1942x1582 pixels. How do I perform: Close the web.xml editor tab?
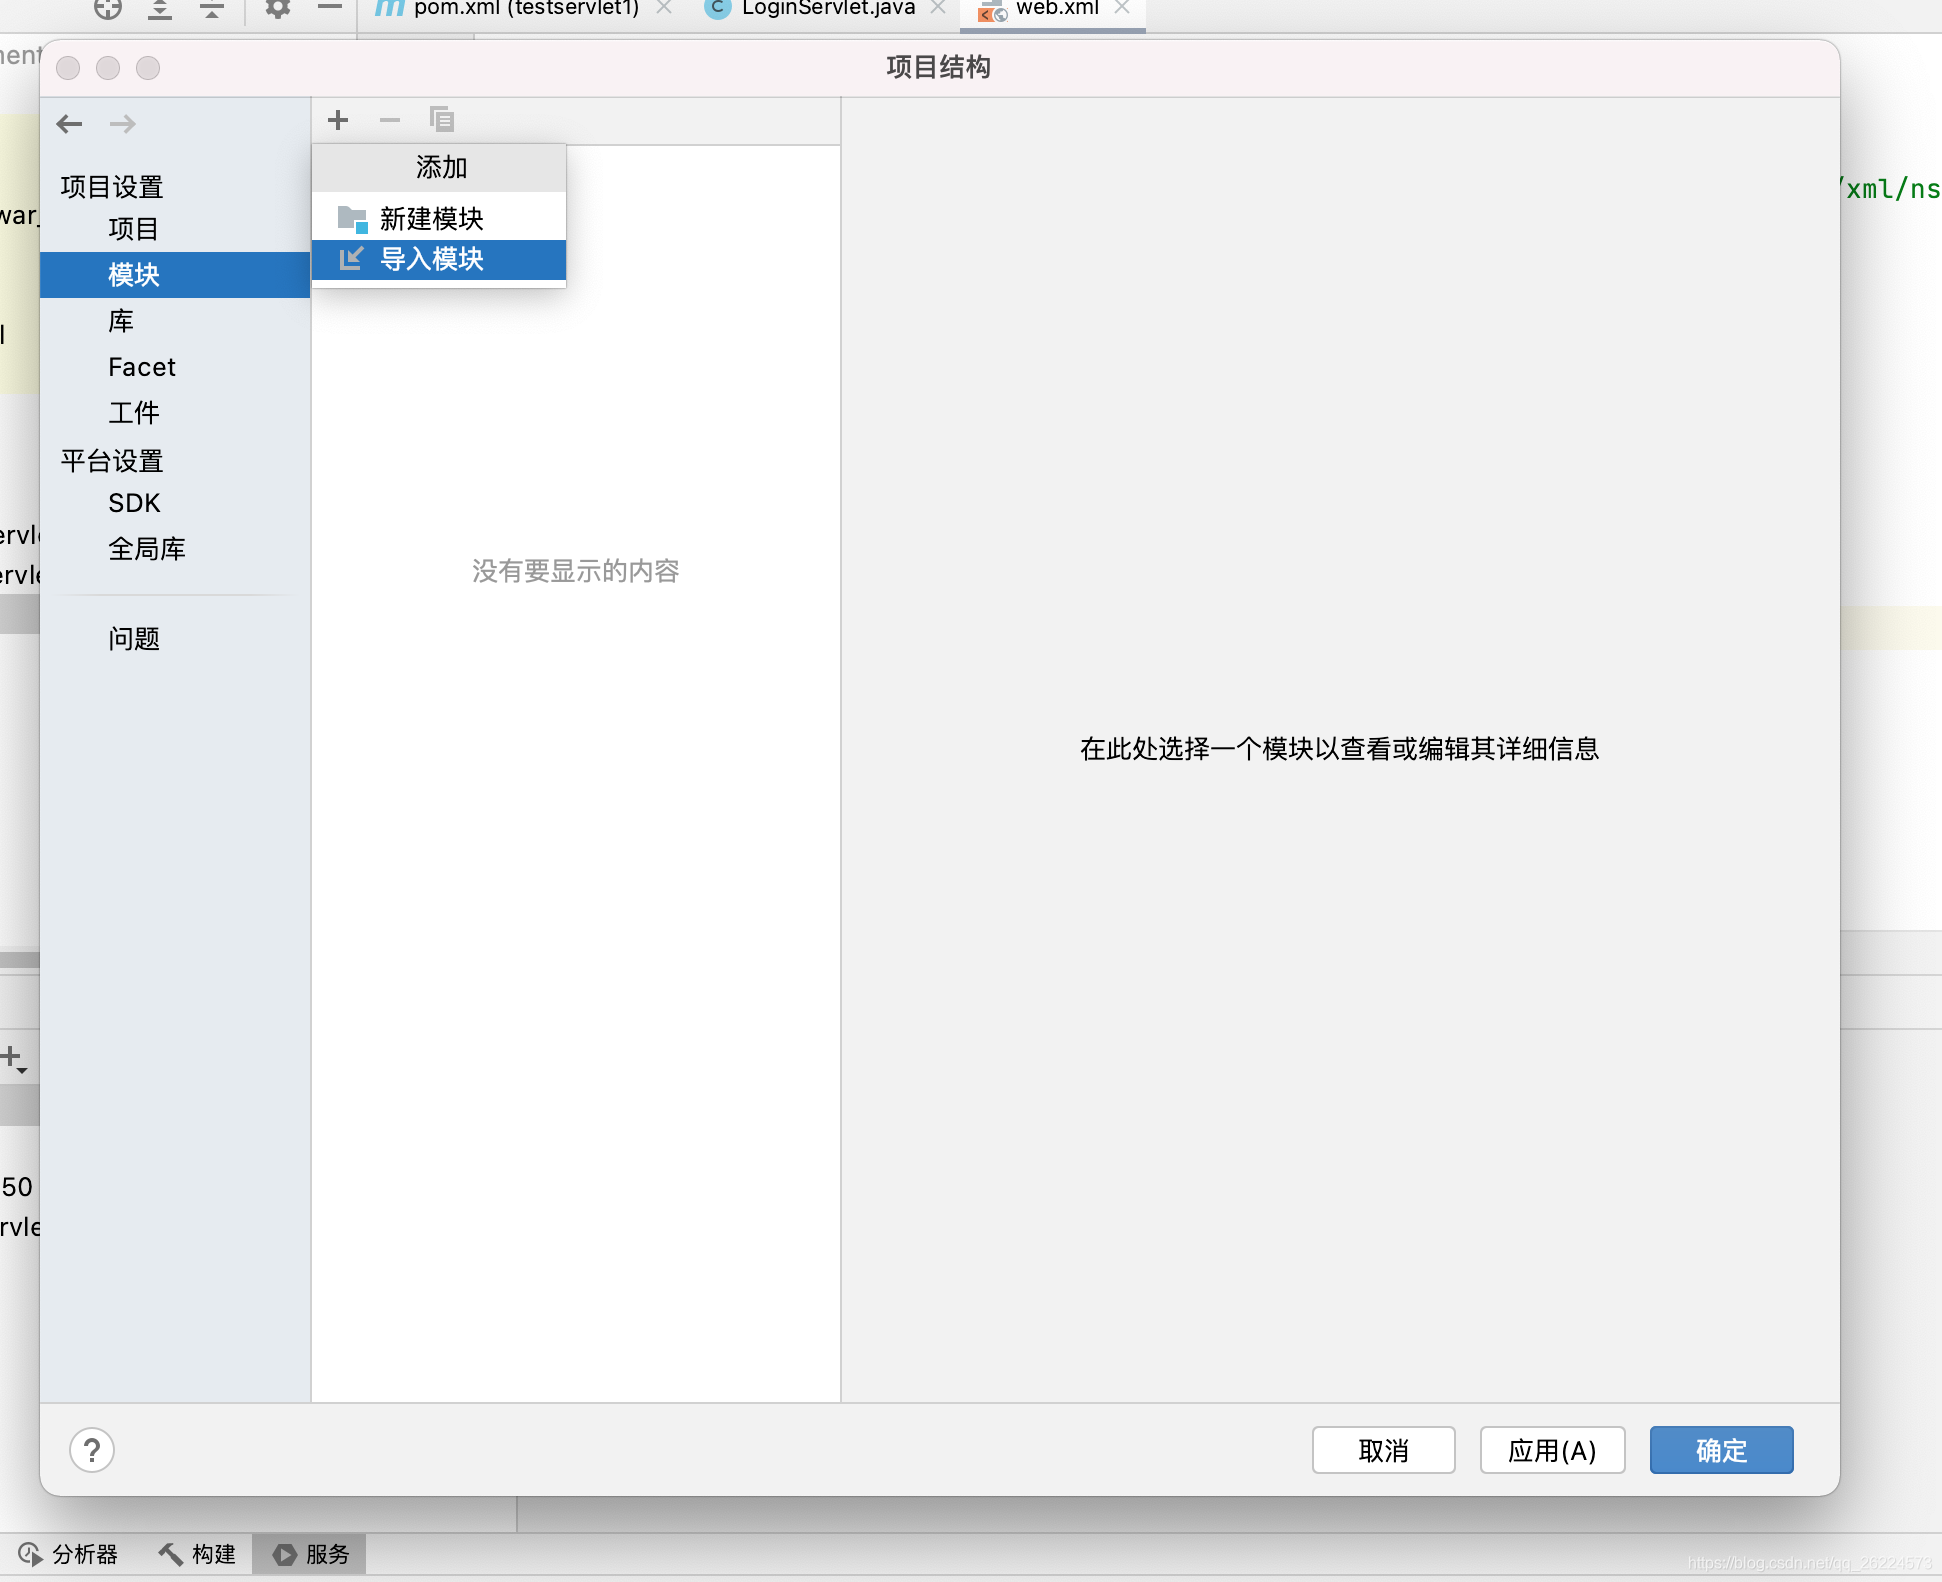(x=1122, y=8)
